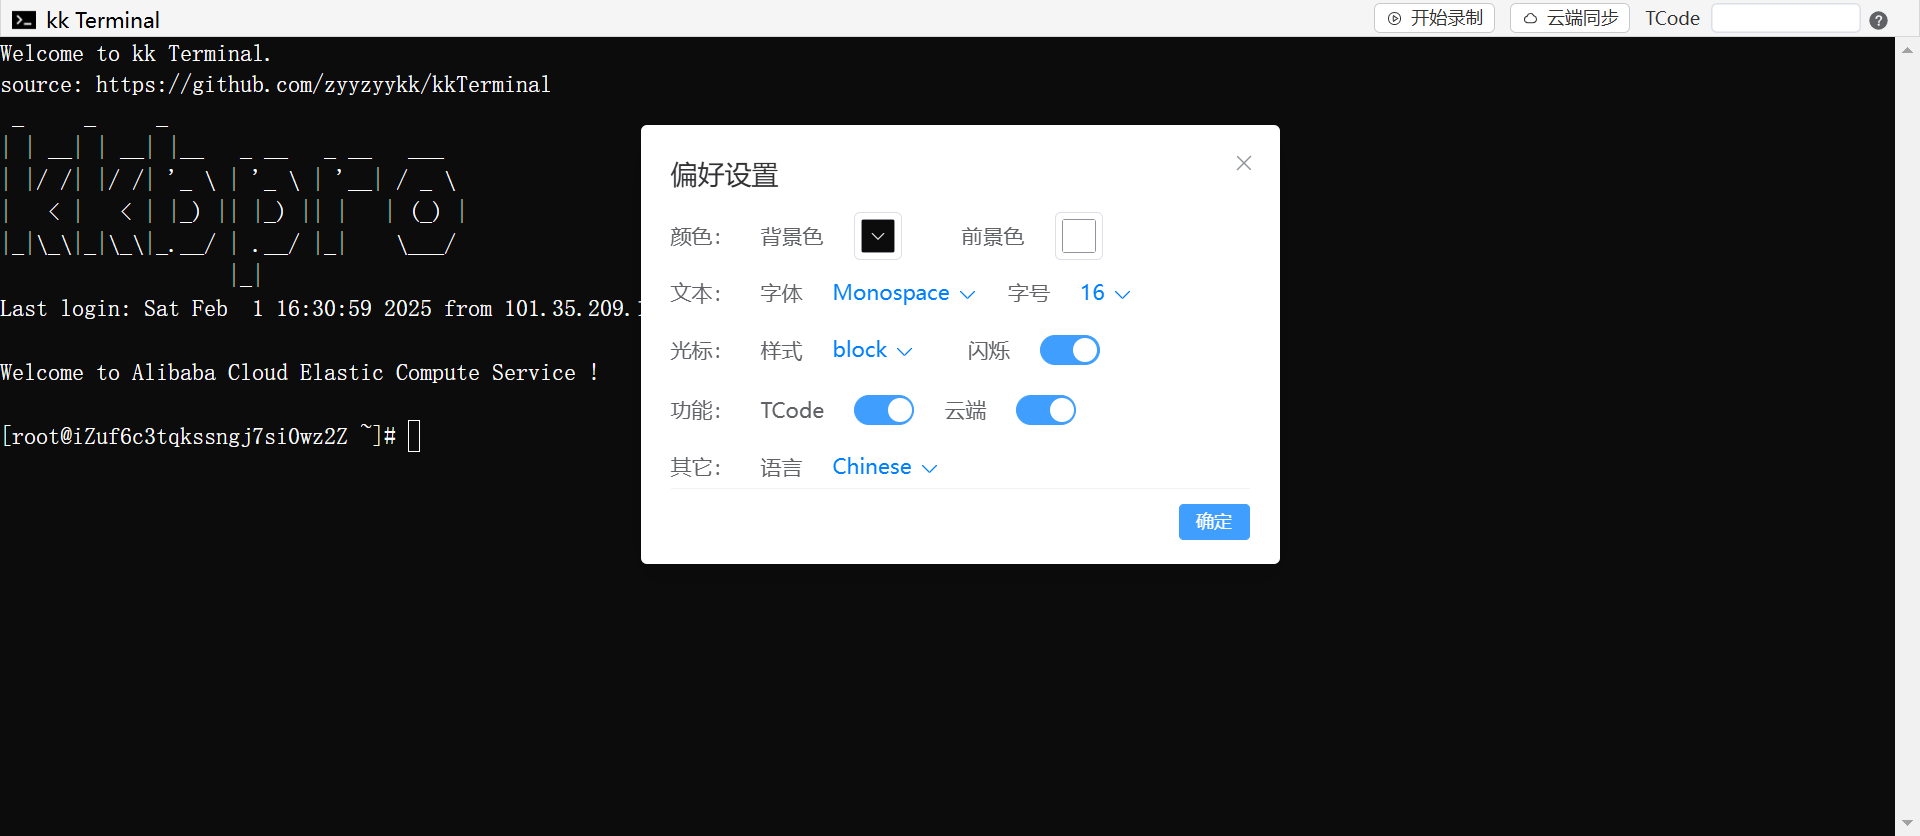This screenshot has width=1920, height=836.
Task: Close the preferences dialog with X
Action: click(x=1243, y=163)
